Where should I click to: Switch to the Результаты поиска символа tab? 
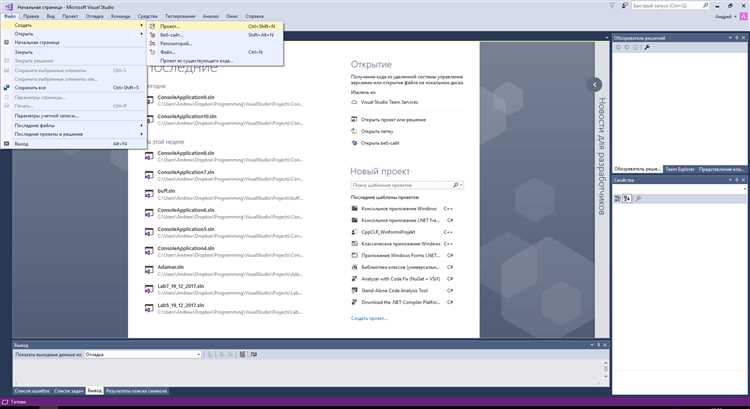click(x=136, y=391)
